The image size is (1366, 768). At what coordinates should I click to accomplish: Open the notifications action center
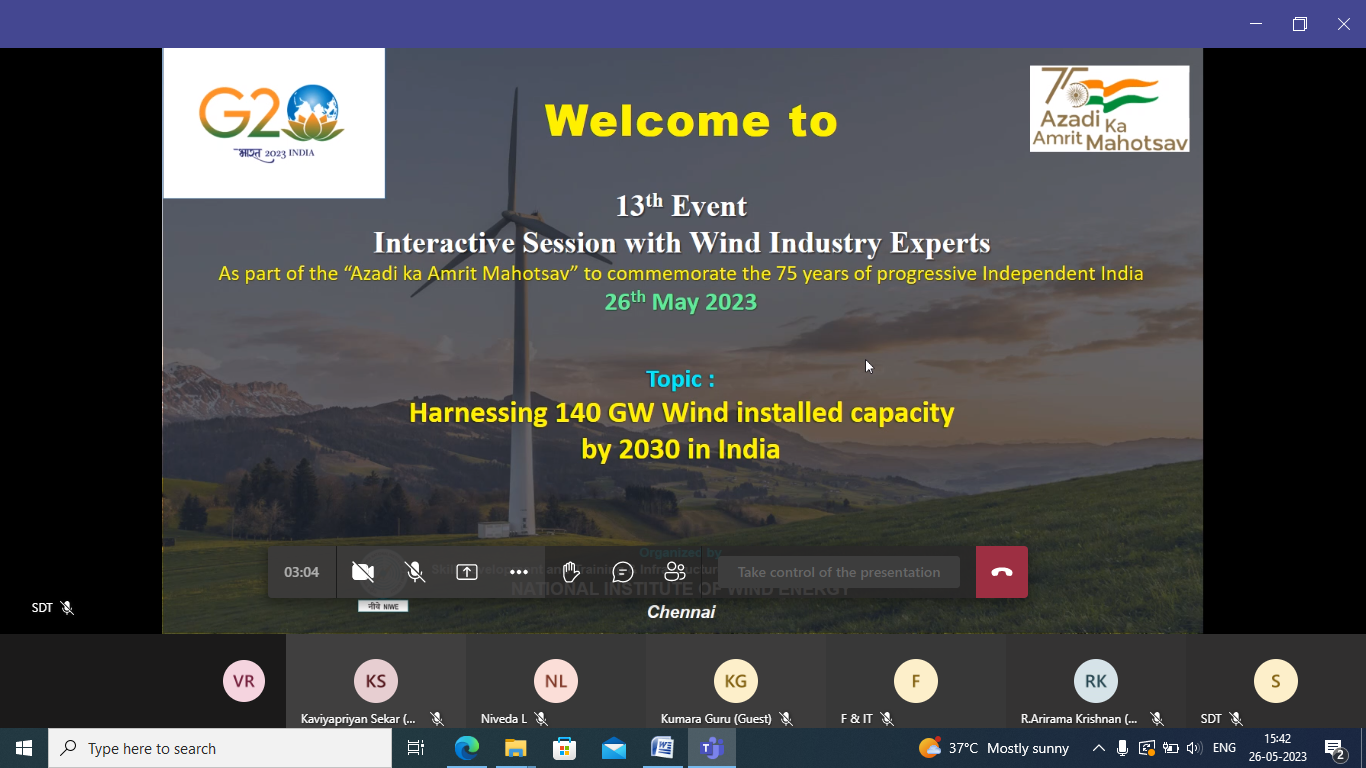(x=1335, y=748)
